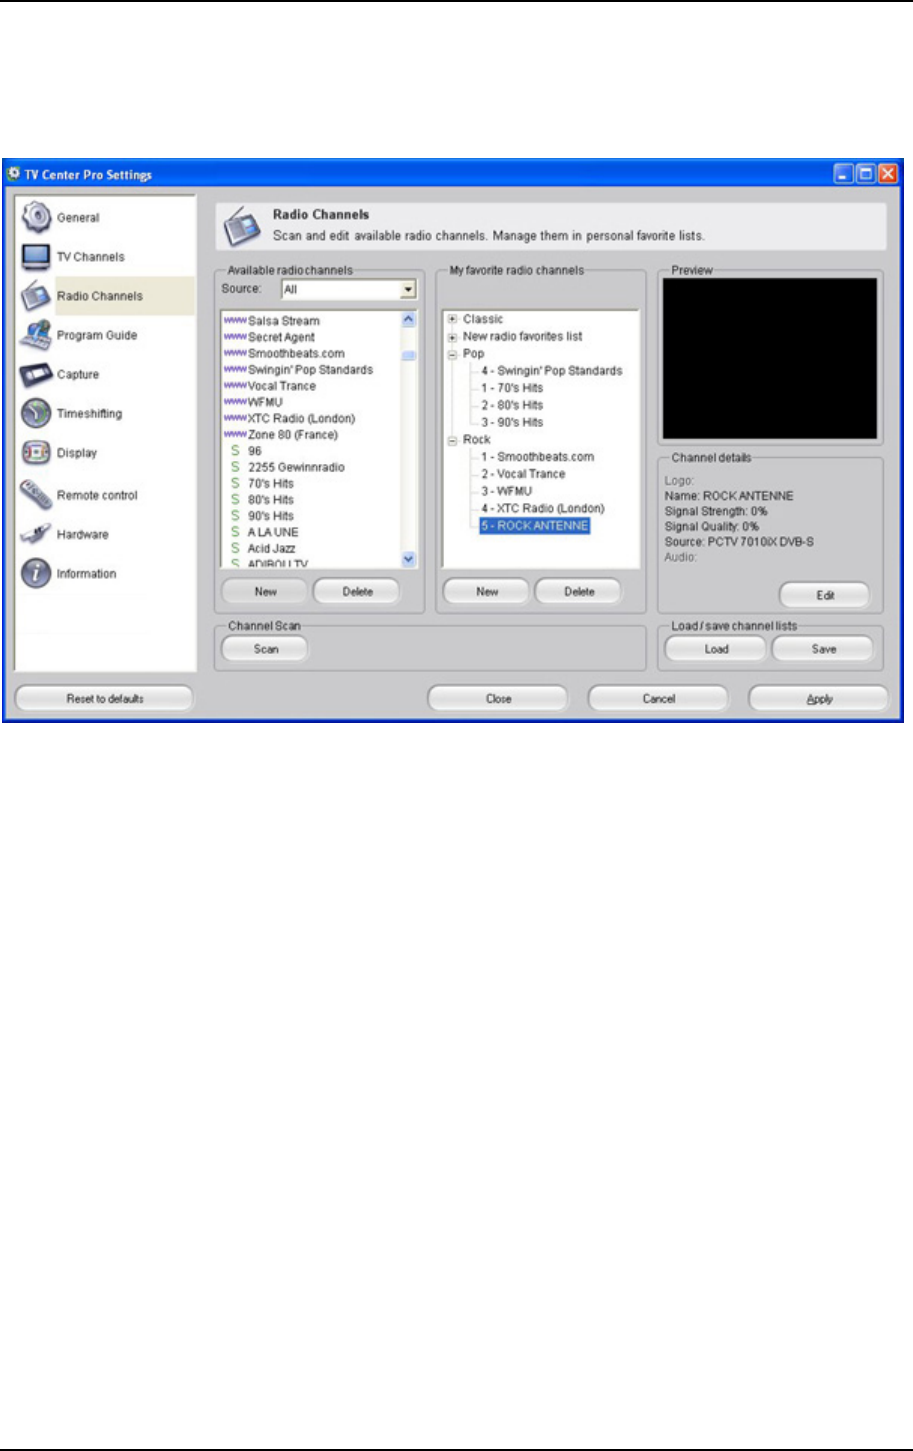Select 2255 Gewinnradio channel
This screenshot has height=1451, width=913.
click(x=296, y=467)
